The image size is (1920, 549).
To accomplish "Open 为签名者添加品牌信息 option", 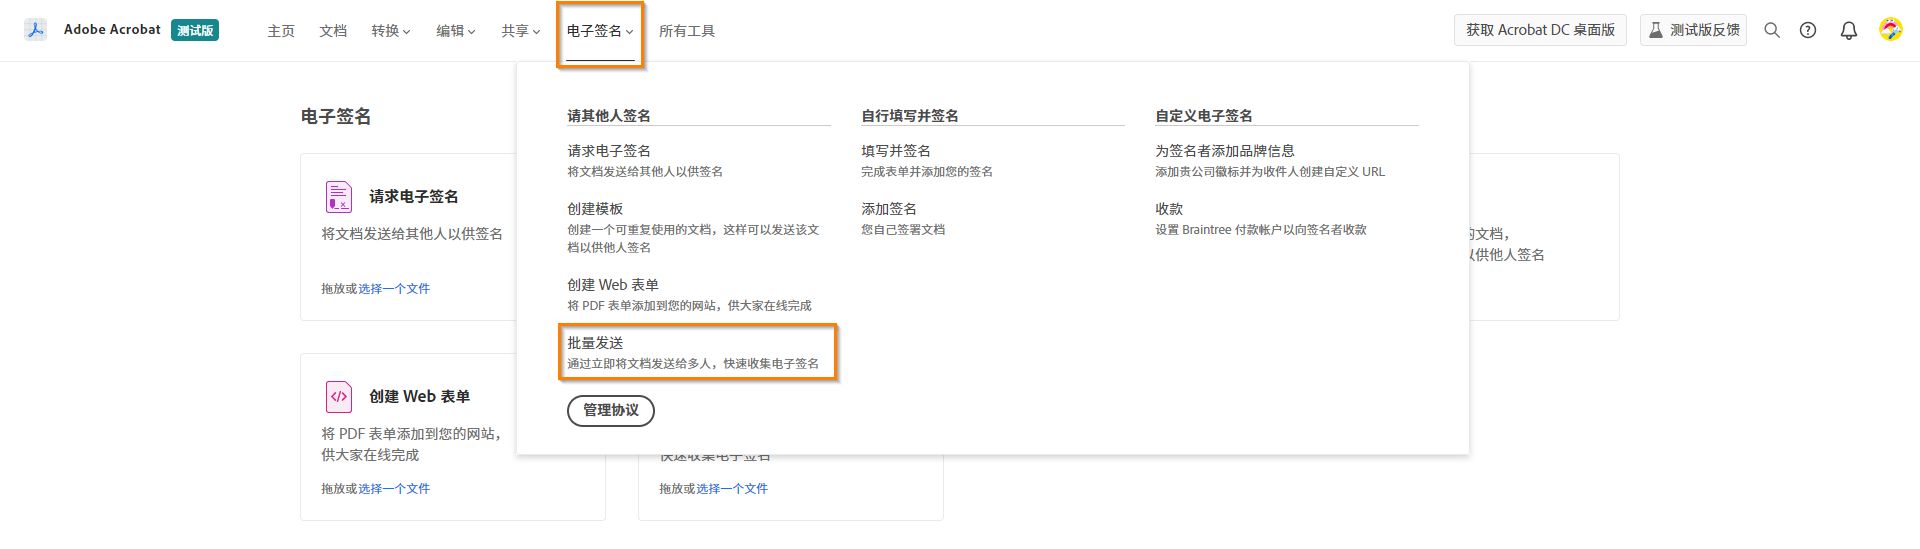I will click(x=1225, y=151).
